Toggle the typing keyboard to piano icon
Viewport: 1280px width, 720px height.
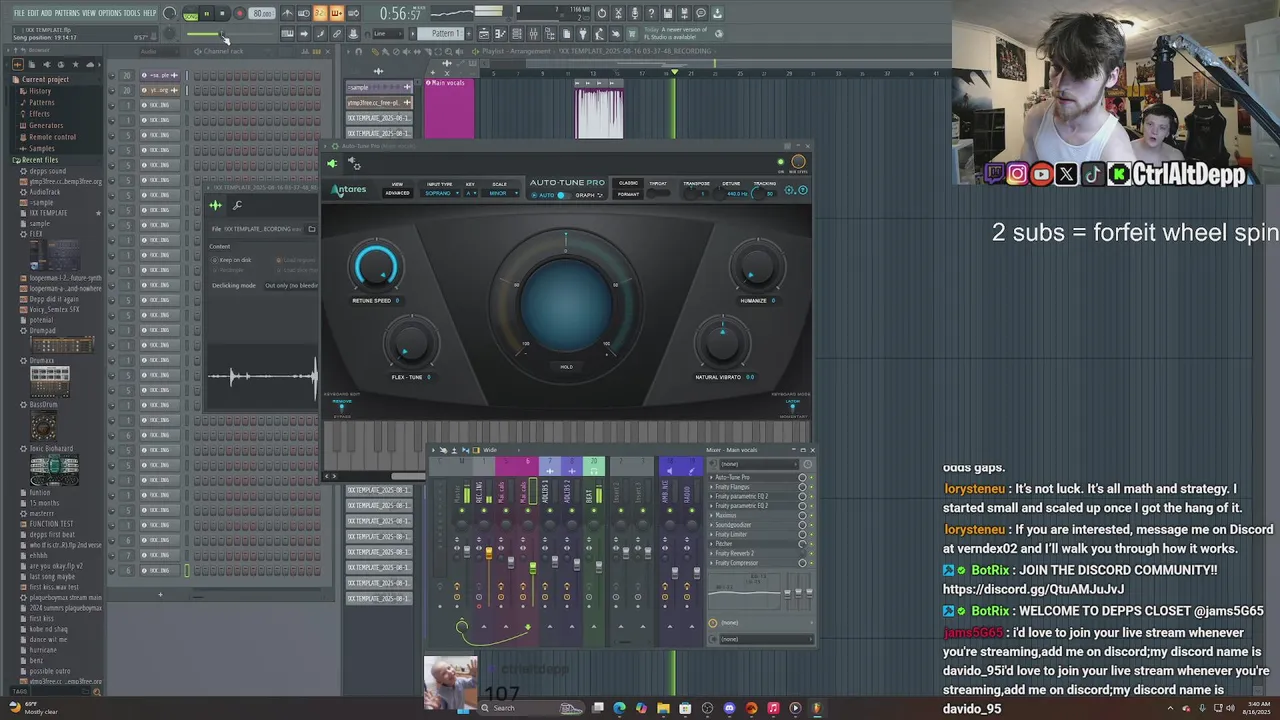coord(287,34)
